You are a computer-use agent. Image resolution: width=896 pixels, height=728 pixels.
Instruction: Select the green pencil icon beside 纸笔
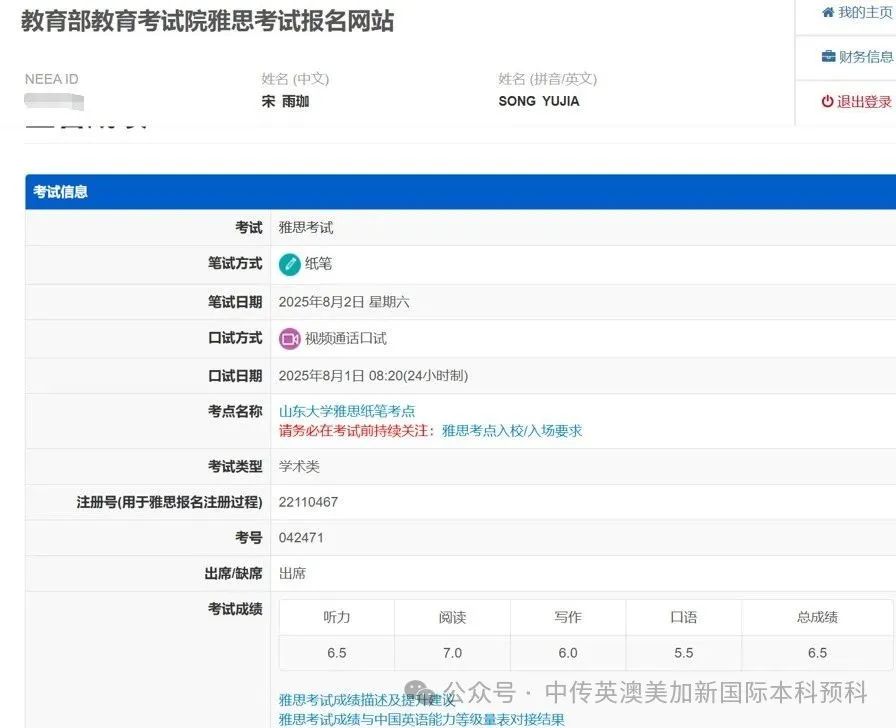click(x=291, y=263)
